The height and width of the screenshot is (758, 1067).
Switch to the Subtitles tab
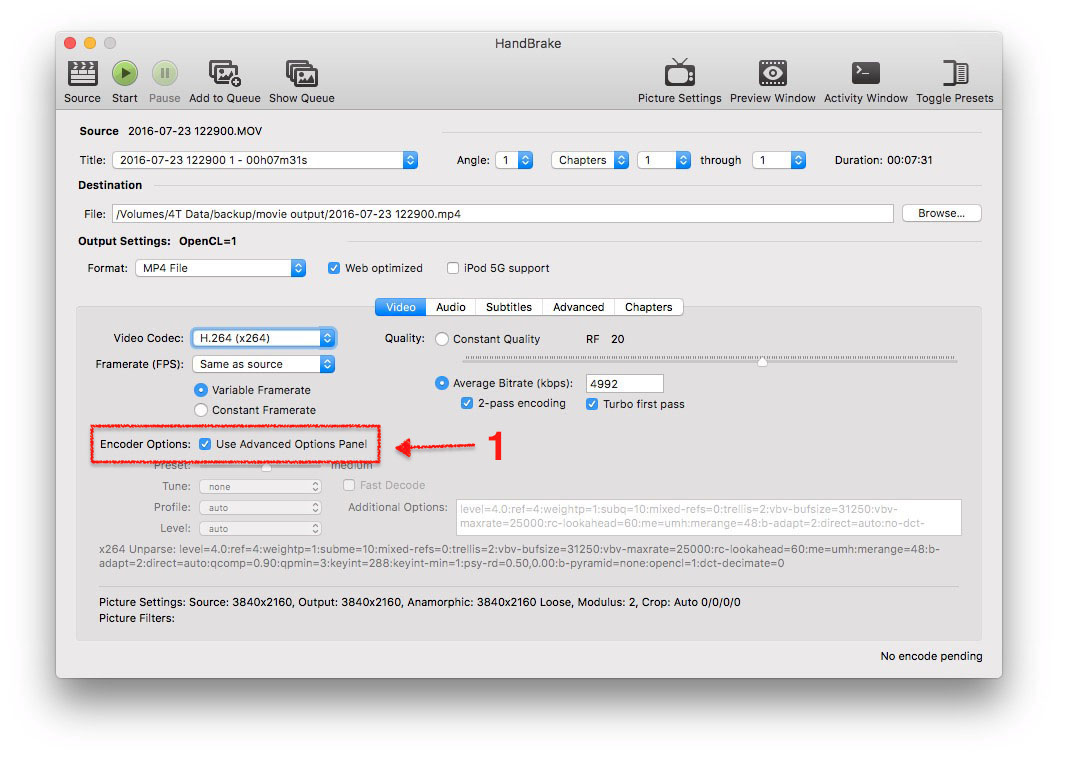point(509,307)
